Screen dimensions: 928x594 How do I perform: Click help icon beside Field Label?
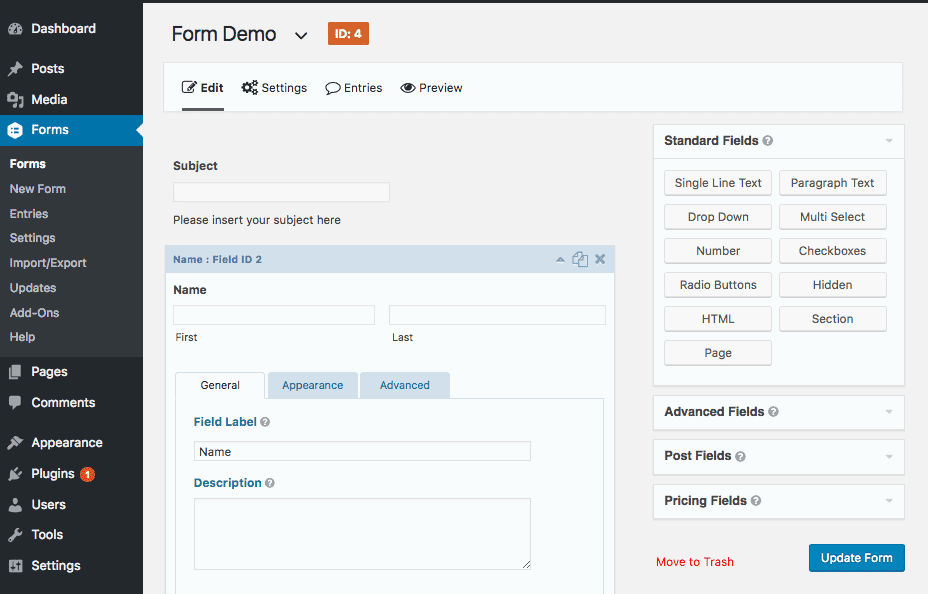265,422
